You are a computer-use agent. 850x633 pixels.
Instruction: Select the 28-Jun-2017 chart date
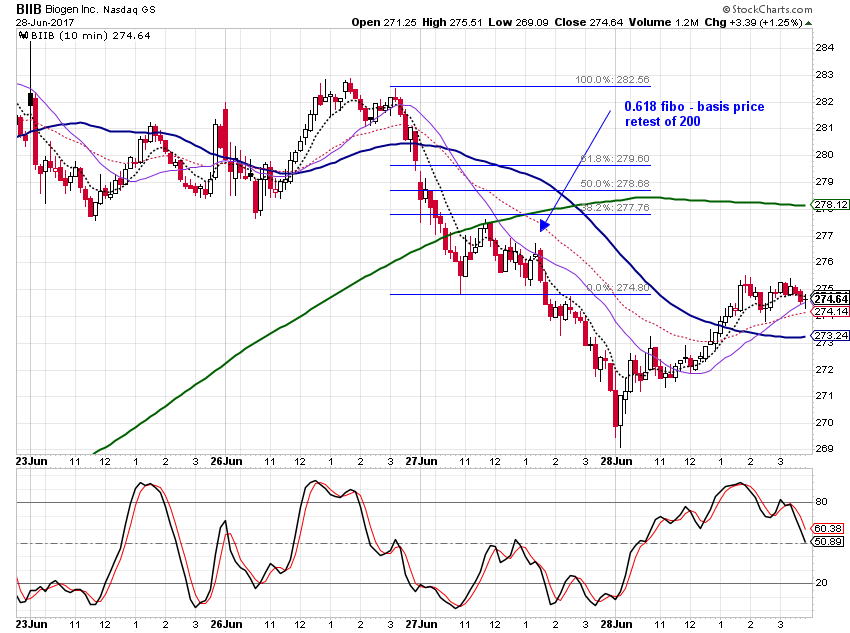(x=45, y=23)
